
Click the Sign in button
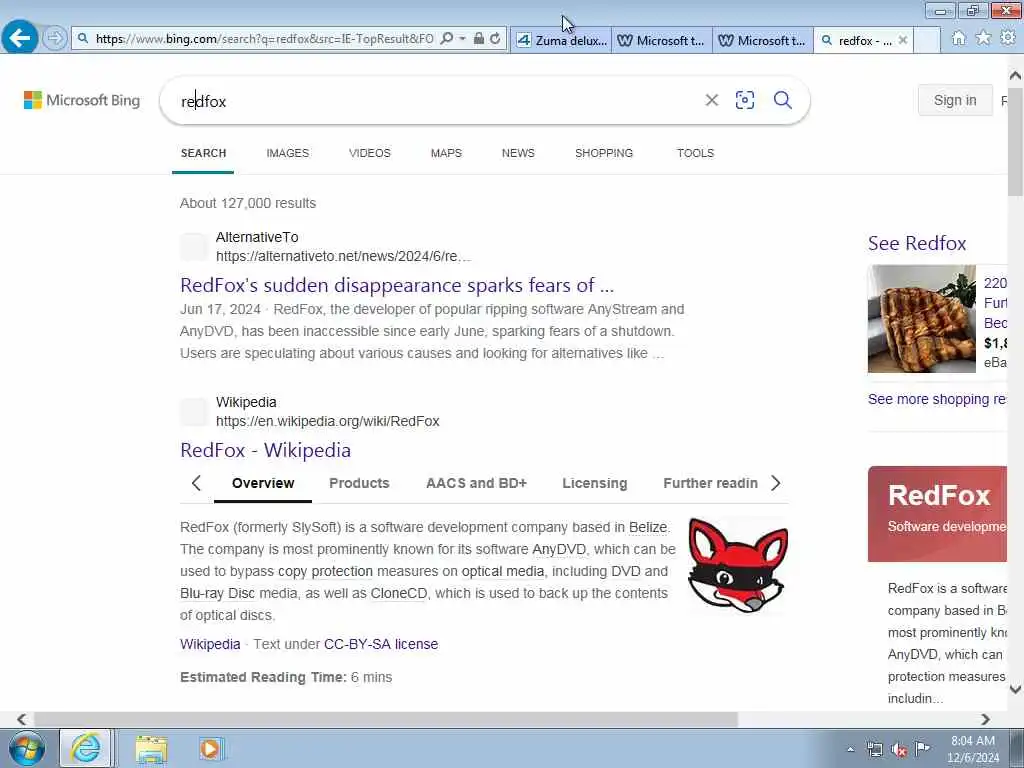[955, 100]
